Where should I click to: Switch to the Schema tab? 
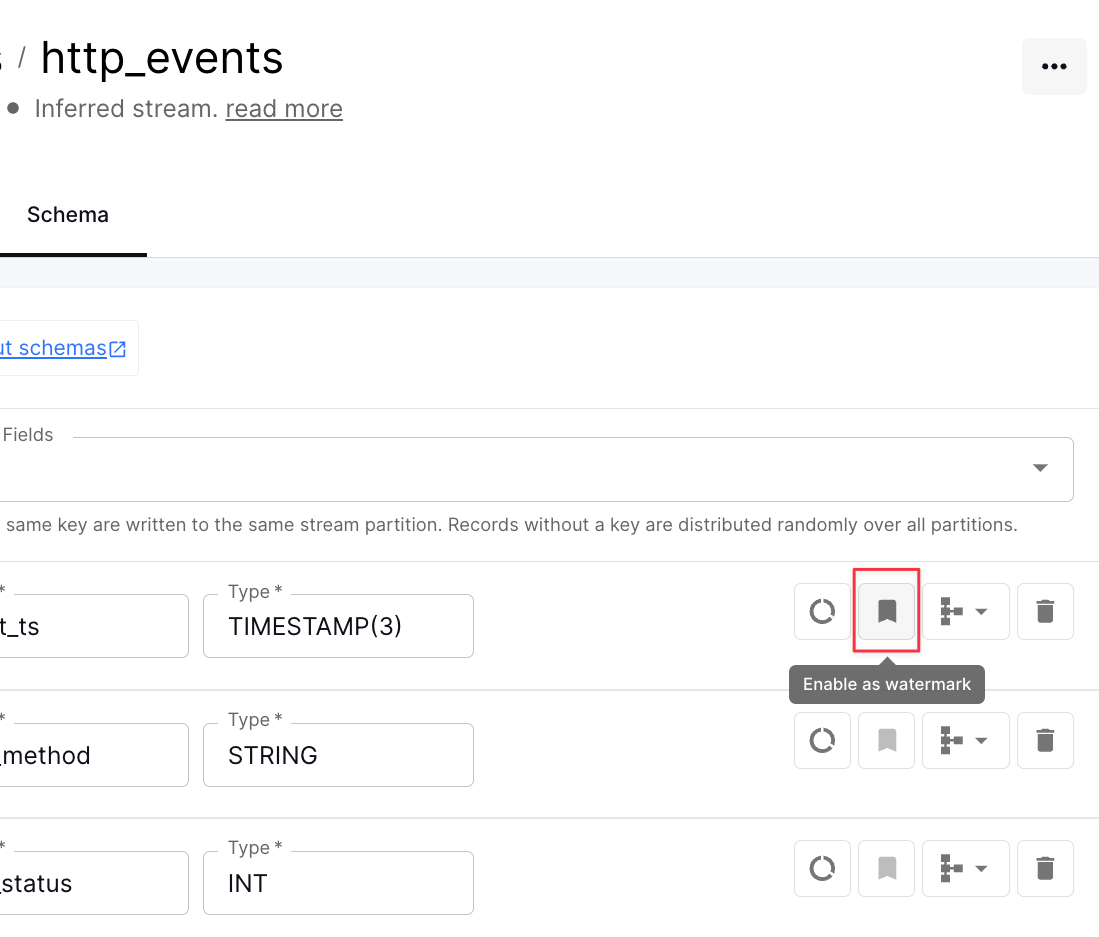pos(67,214)
